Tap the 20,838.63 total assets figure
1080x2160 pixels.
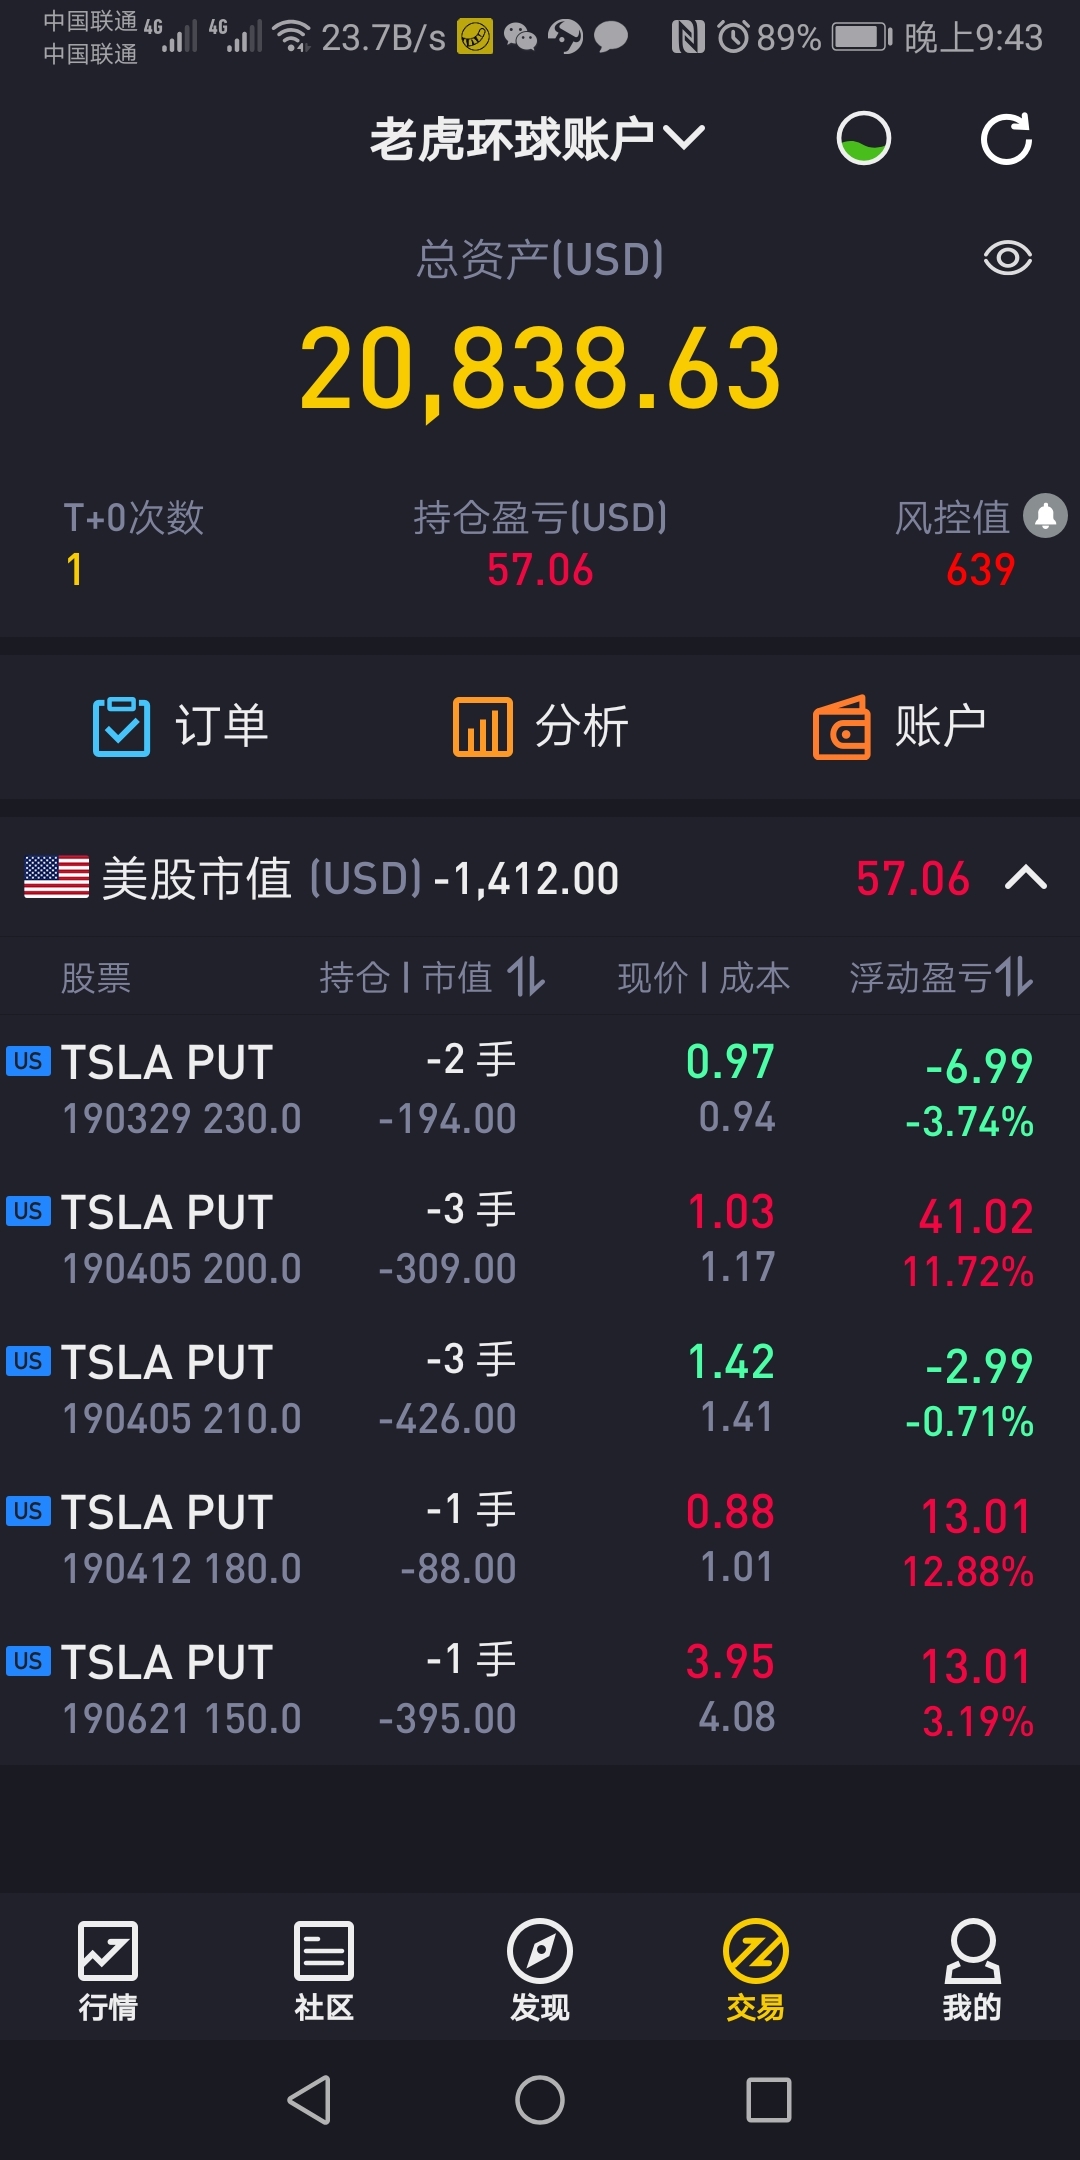pos(540,370)
